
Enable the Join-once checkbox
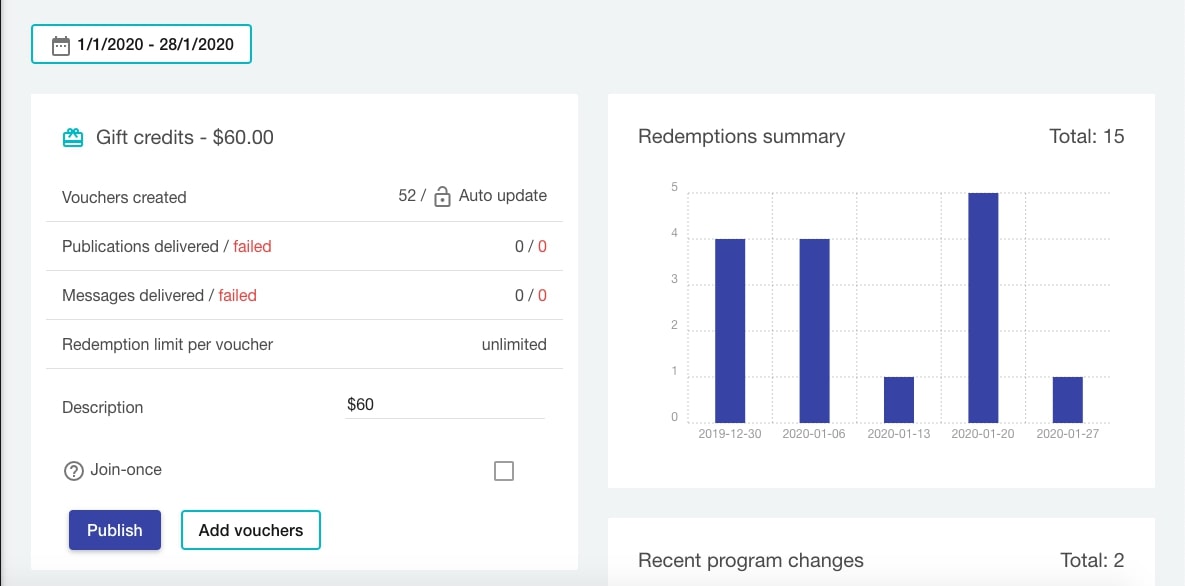coord(504,471)
